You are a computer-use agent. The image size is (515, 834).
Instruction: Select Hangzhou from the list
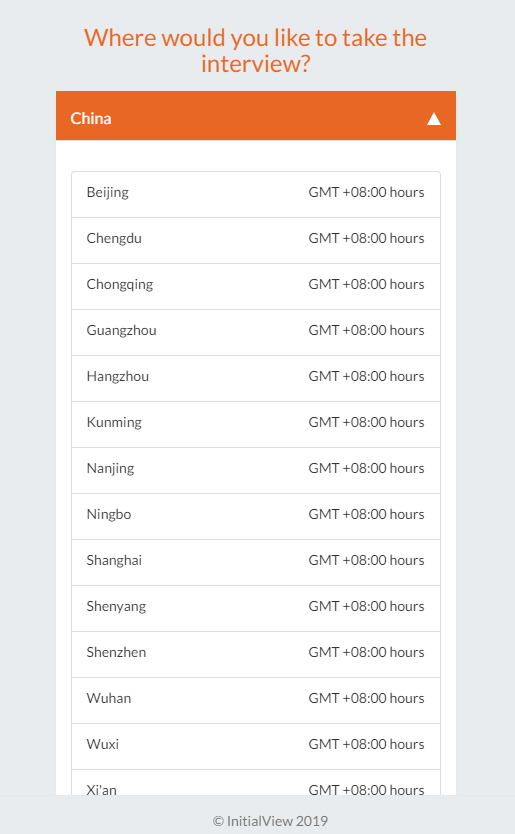[x=256, y=378]
